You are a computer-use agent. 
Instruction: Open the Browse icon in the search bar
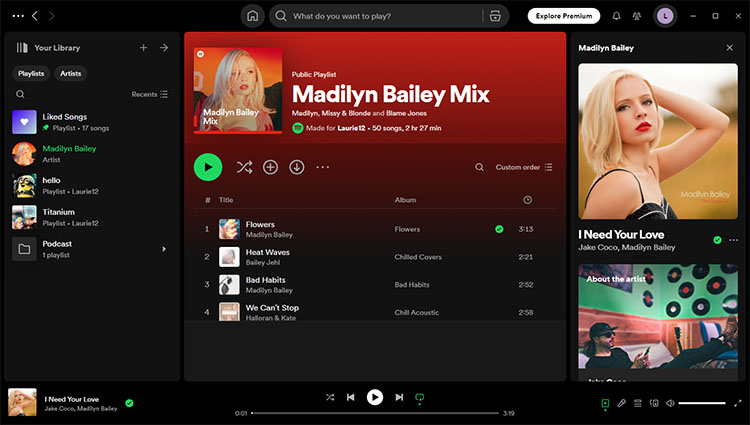coord(495,16)
